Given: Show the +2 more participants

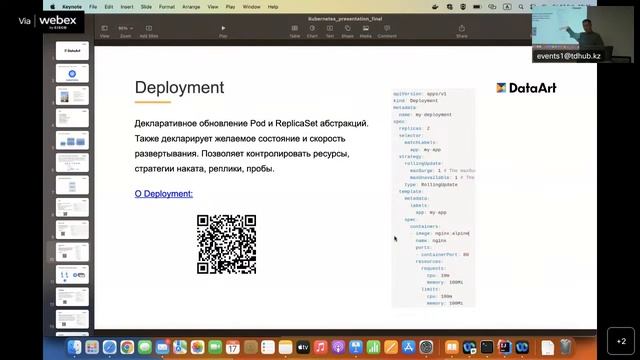Looking at the screenshot, I should click(621, 341).
